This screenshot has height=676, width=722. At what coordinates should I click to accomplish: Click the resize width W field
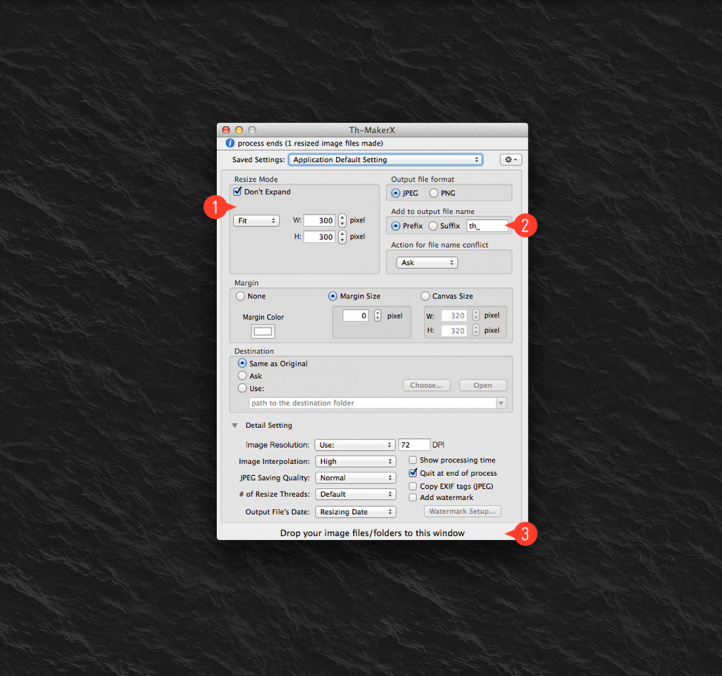point(319,221)
